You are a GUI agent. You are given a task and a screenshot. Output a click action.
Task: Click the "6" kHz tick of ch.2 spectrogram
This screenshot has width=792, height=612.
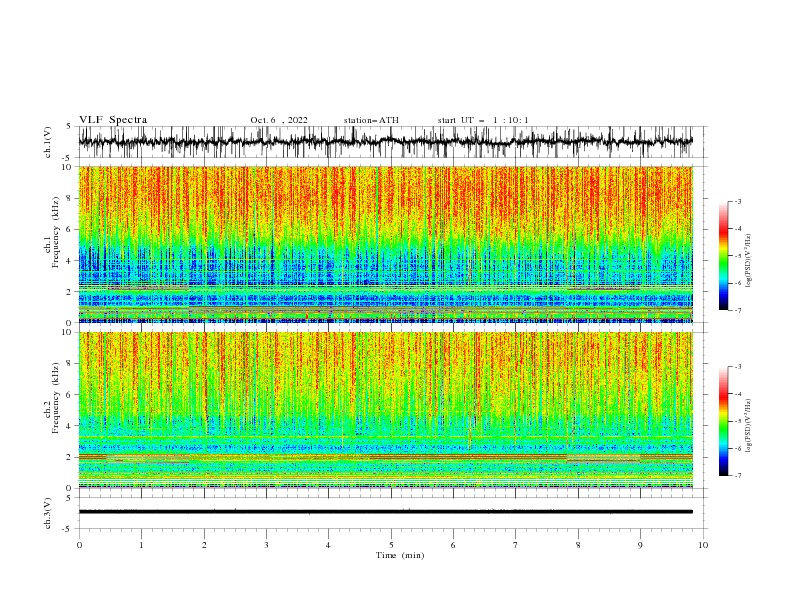70,394
